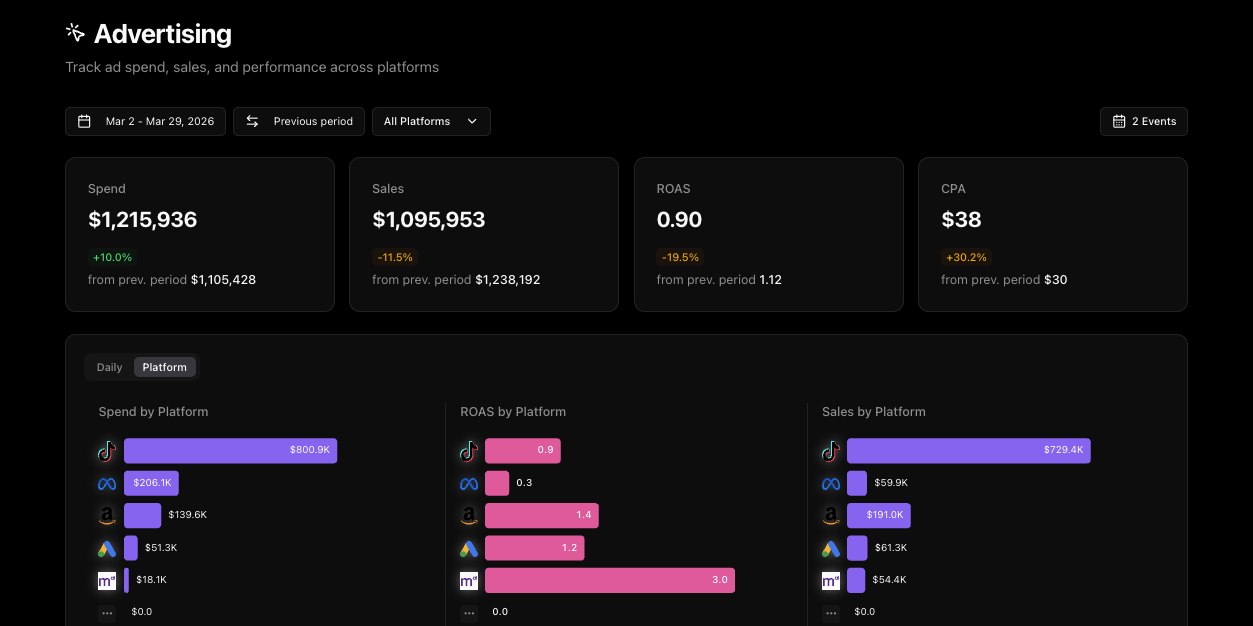Select the $800.9K TikTok spend bar
The width and height of the screenshot is (1253, 626).
[230, 451]
